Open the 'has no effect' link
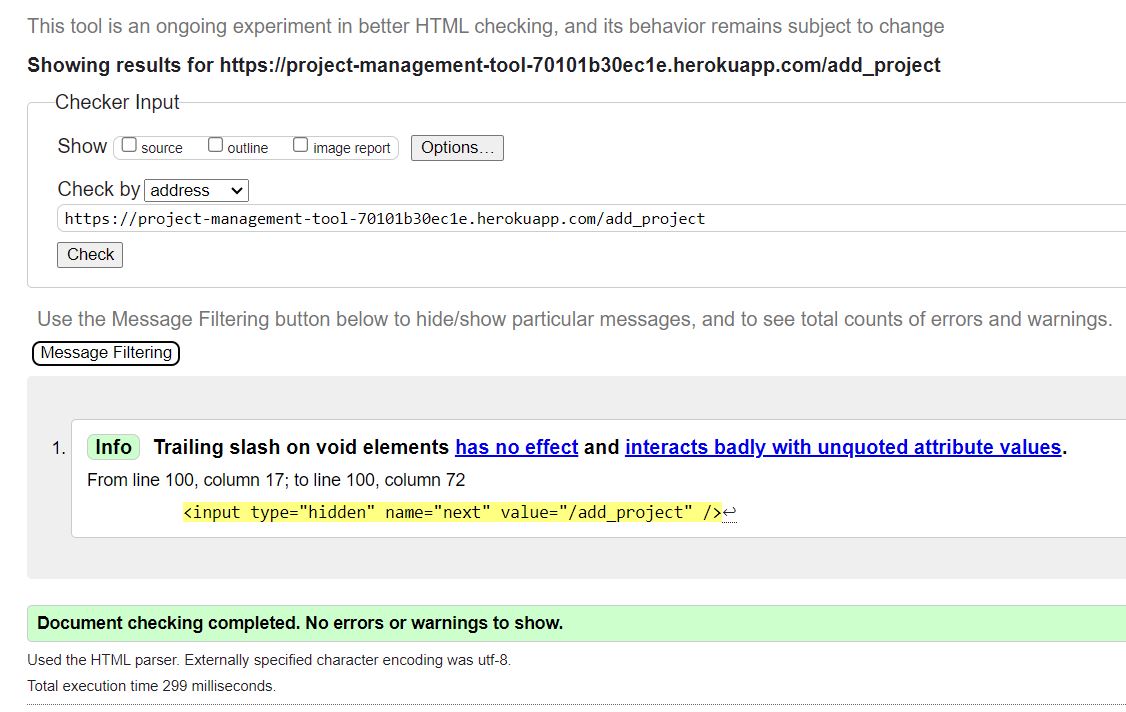 [516, 447]
